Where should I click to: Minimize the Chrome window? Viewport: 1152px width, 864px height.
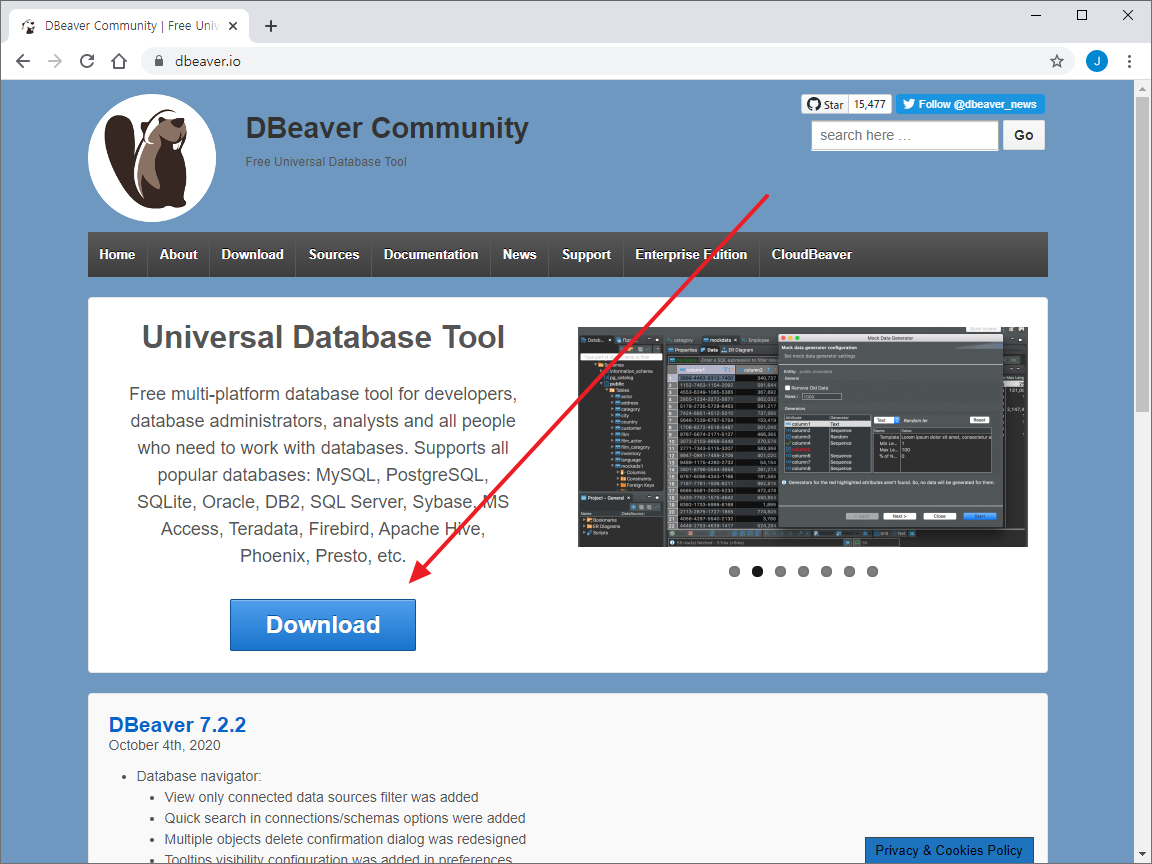(x=1036, y=15)
